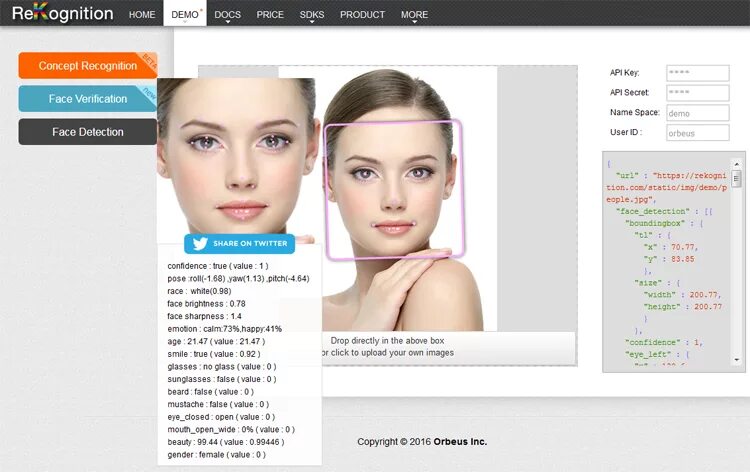Click the 'Name Space:' label
The width and height of the screenshot is (750, 472).
click(x=634, y=112)
